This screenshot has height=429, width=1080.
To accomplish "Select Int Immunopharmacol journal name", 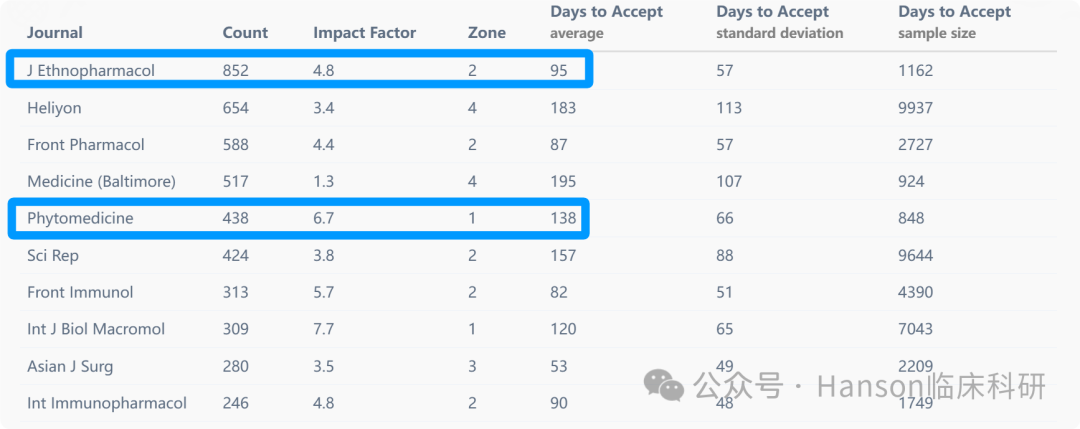I will [x=107, y=403].
